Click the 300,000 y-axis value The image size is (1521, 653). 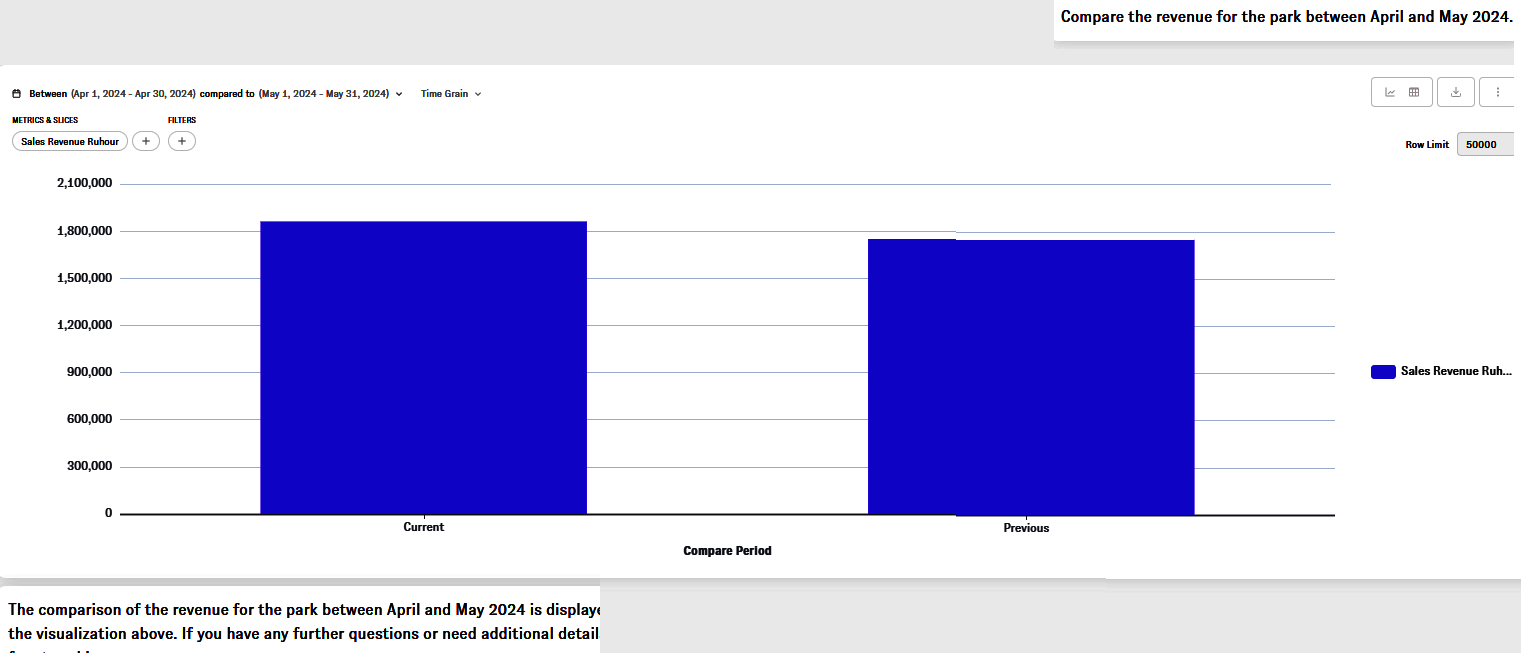pyautogui.click(x=90, y=466)
